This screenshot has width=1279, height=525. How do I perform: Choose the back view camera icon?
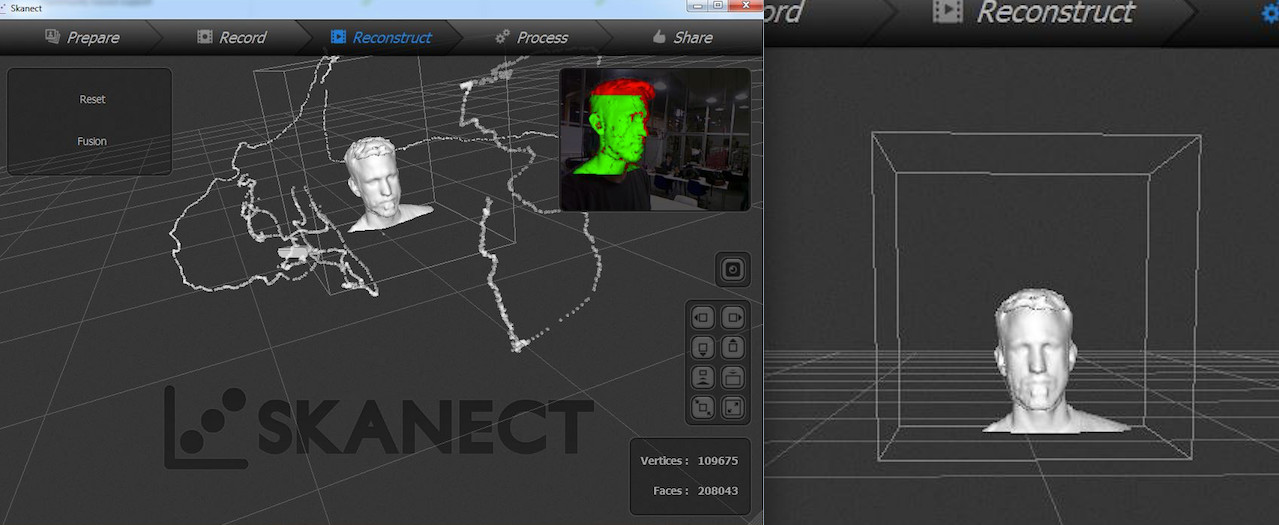point(733,378)
